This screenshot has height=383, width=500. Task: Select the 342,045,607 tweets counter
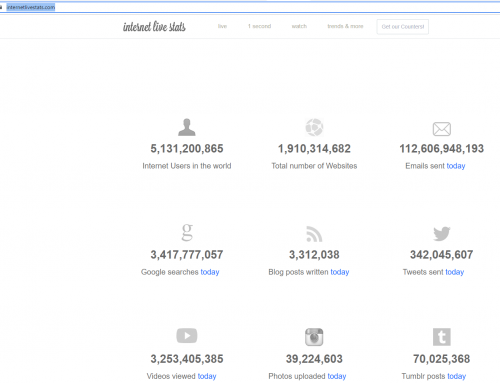[x=442, y=255]
